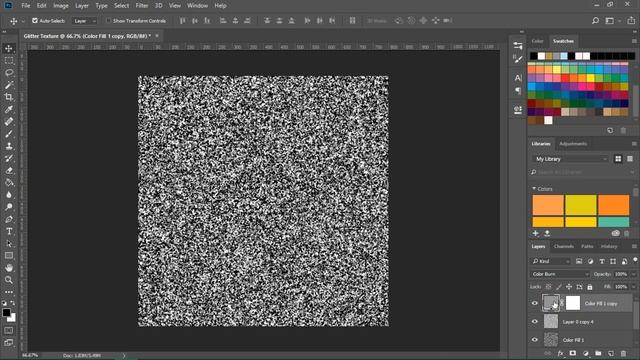Switch to the Channels tab
Image resolution: width=640 pixels, height=360 pixels.
coord(564,247)
